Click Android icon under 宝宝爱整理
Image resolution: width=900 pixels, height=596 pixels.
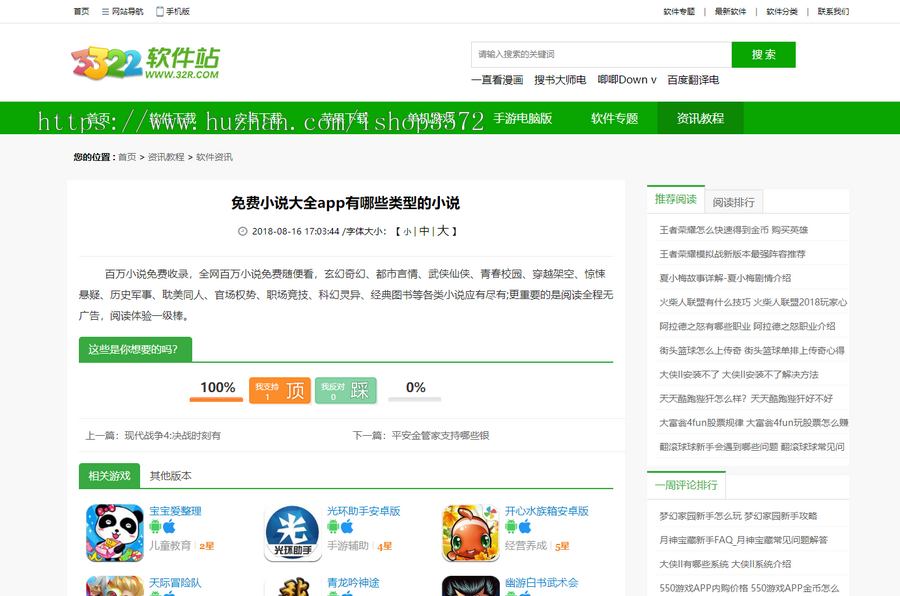tap(156, 527)
